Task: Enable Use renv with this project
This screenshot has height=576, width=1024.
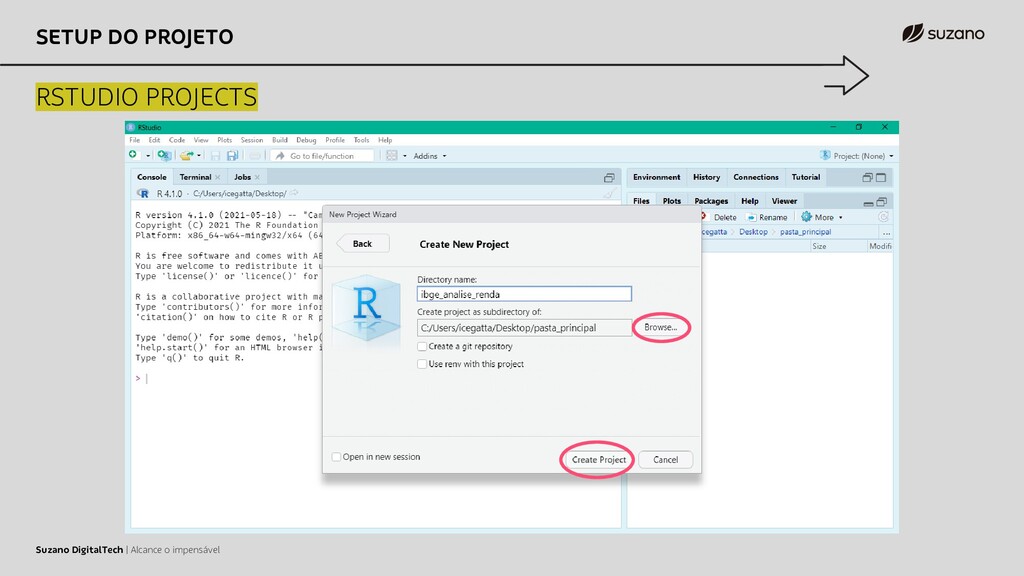Action: [423, 364]
